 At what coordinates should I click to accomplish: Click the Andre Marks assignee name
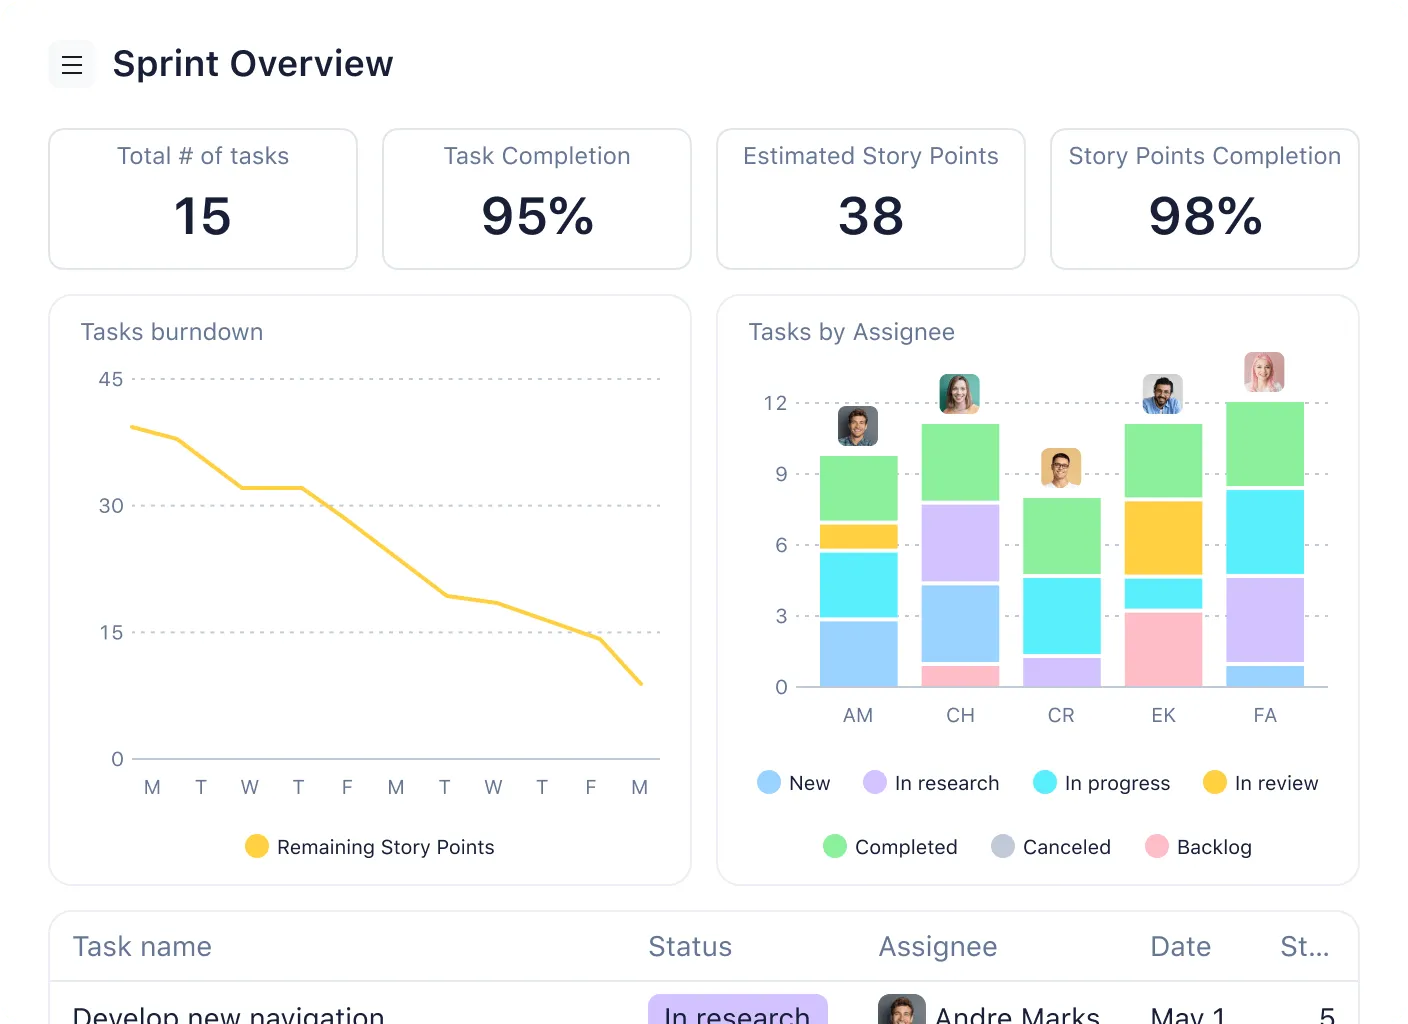click(1017, 1014)
